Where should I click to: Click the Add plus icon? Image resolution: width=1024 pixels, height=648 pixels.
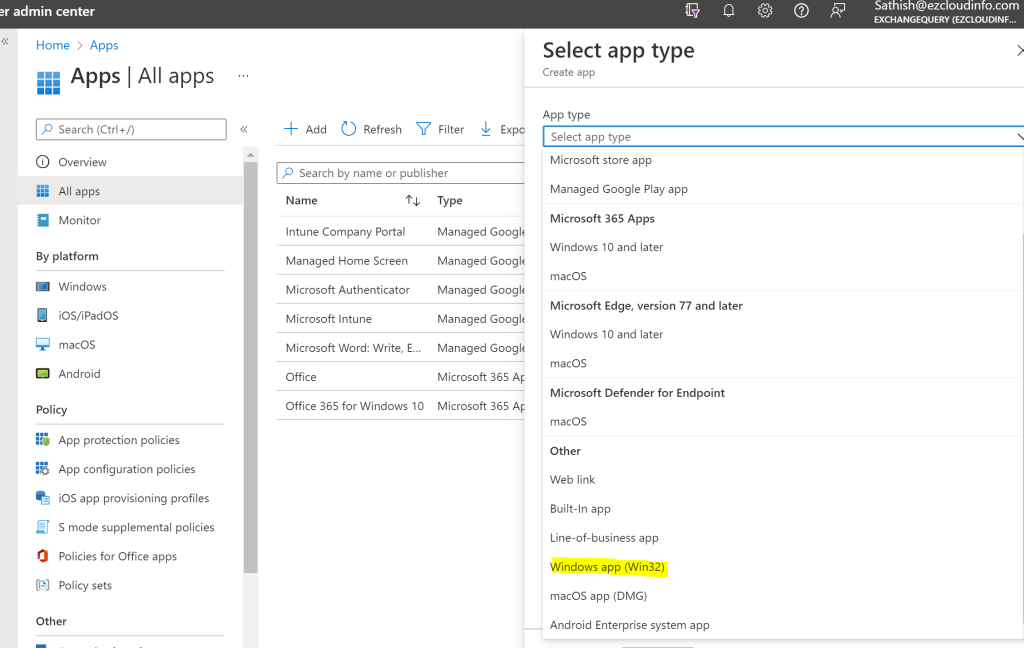[291, 129]
